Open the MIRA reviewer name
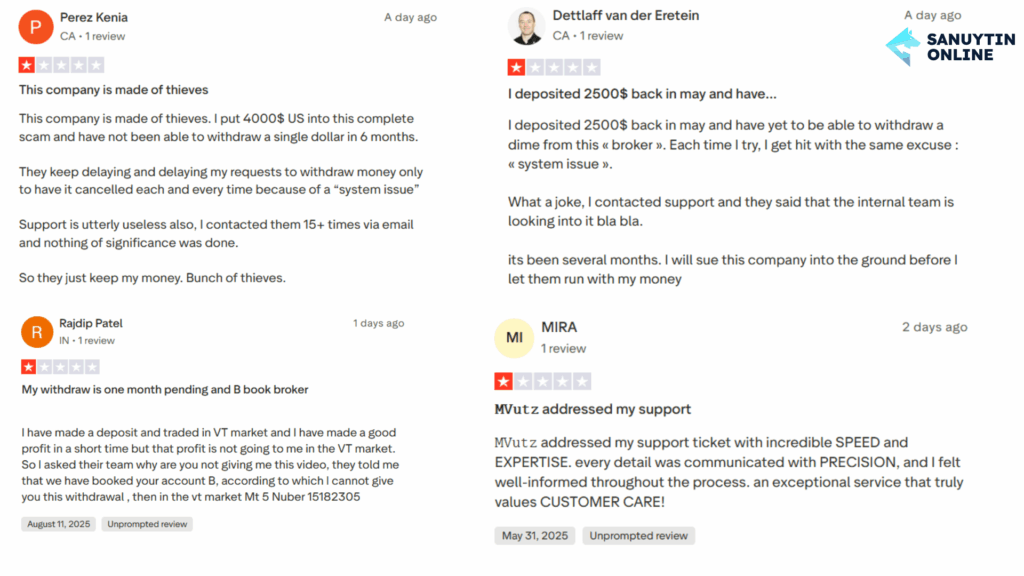 [x=559, y=327]
